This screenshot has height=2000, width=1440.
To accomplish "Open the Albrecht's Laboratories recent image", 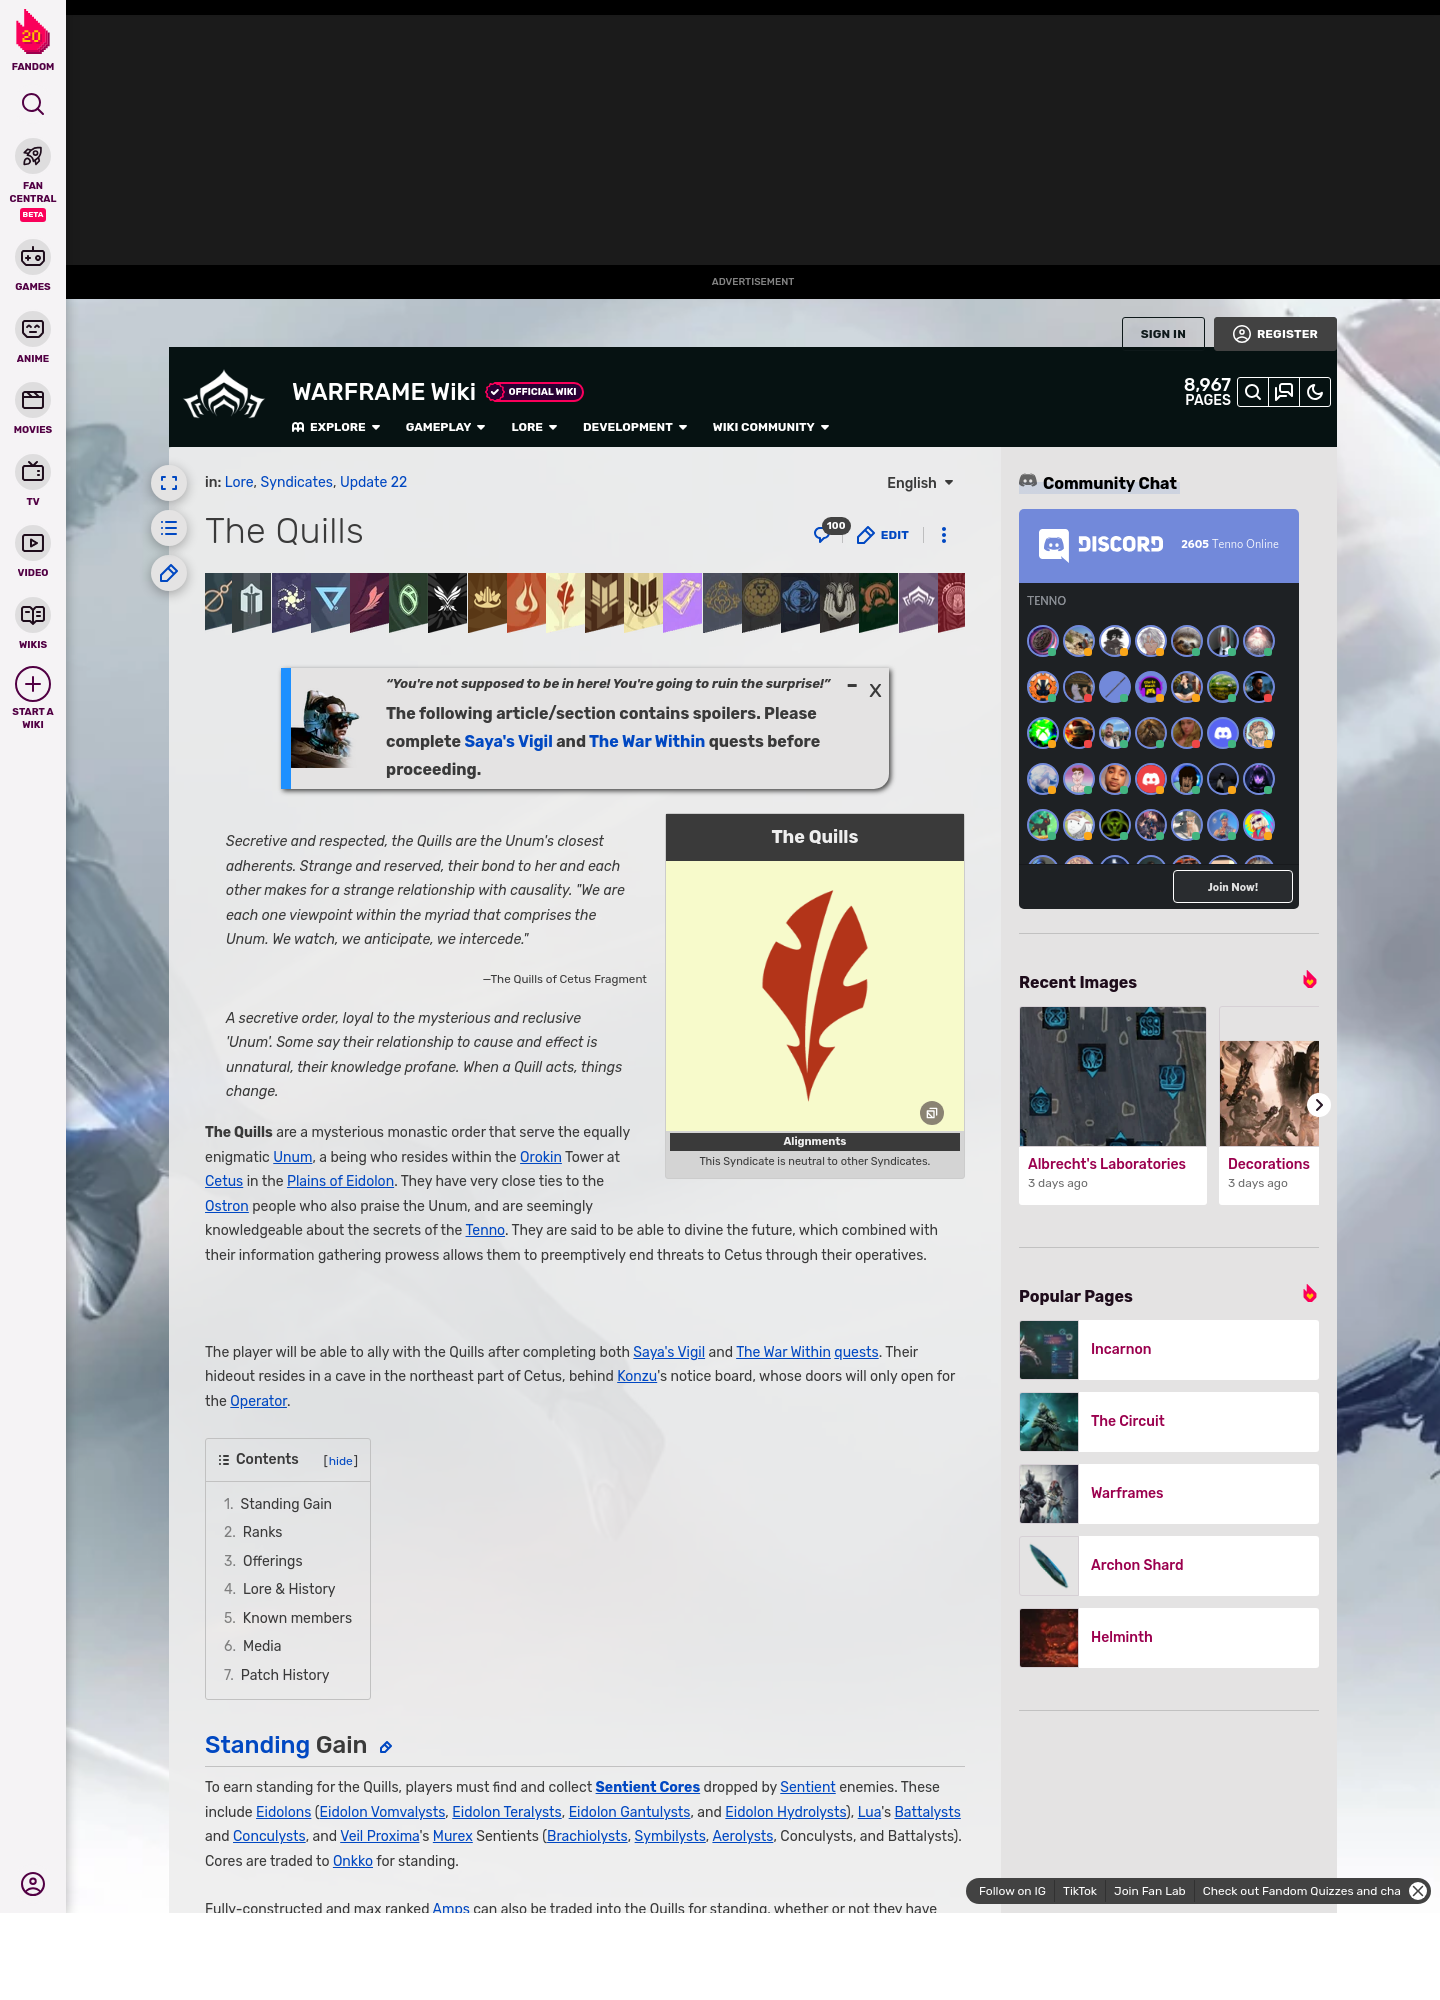I will point(1113,1106).
